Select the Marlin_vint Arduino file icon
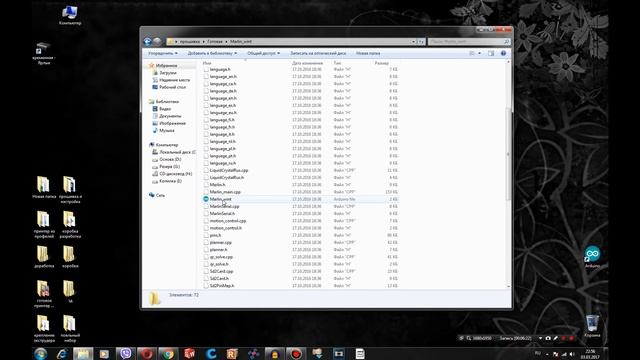The height and width of the screenshot is (360, 640). 206,199
